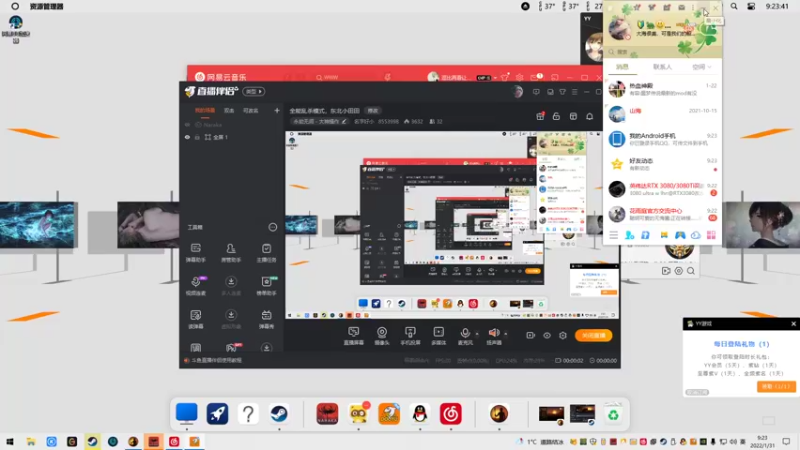Expand the microphone options arrow

[477, 334]
